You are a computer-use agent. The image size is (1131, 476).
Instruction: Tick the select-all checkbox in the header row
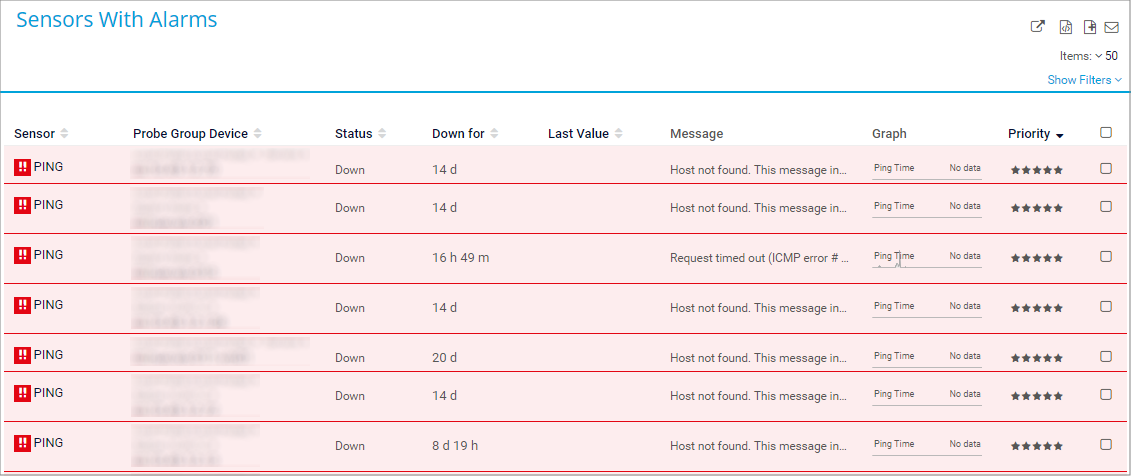[x=1106, y=132]
